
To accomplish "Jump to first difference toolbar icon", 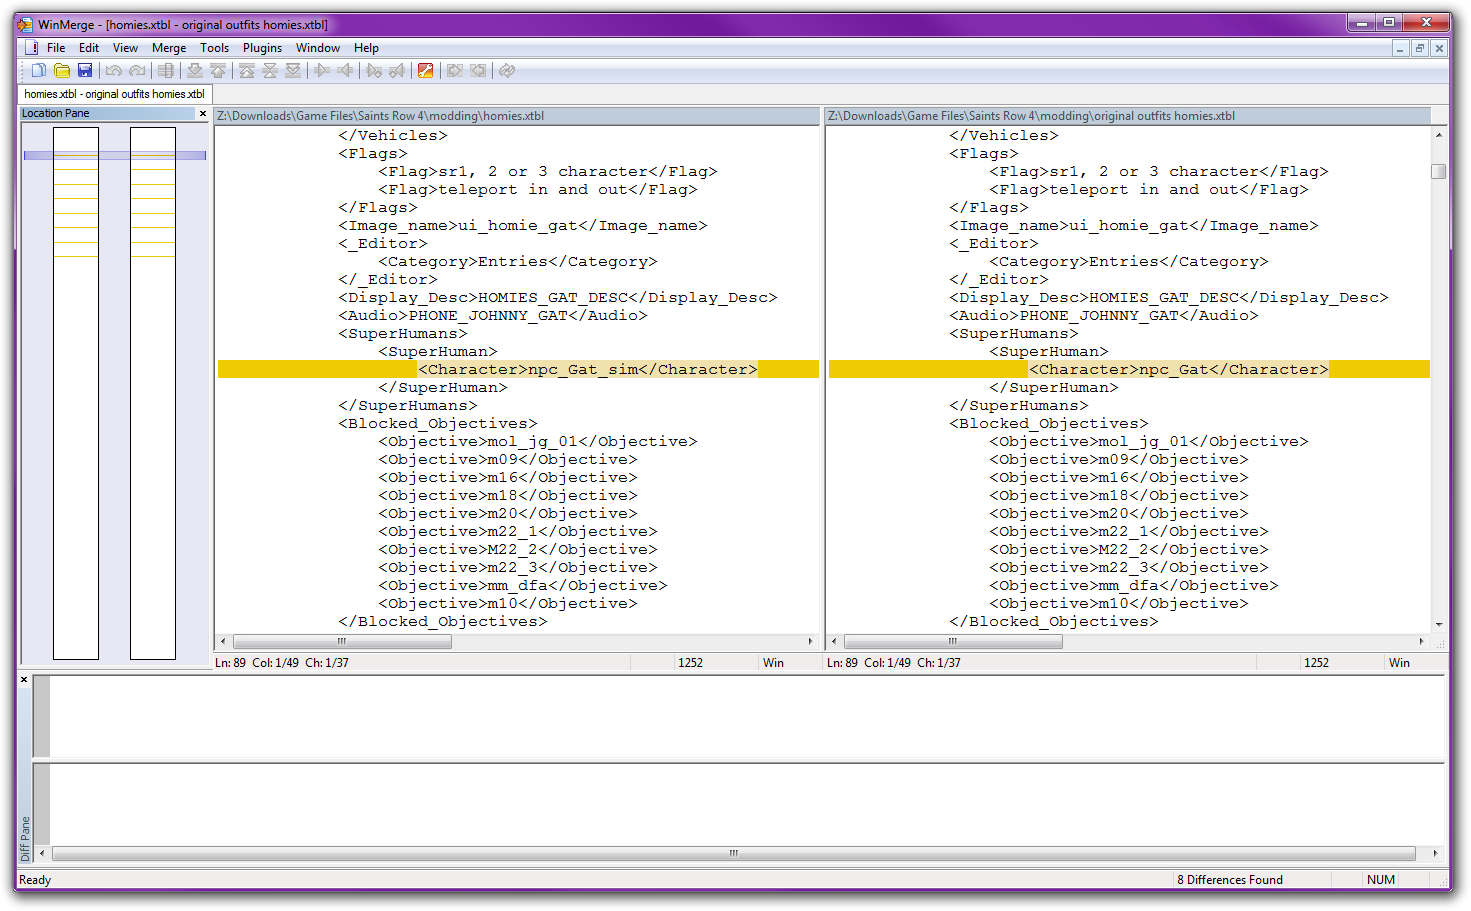I will point(247,70).
